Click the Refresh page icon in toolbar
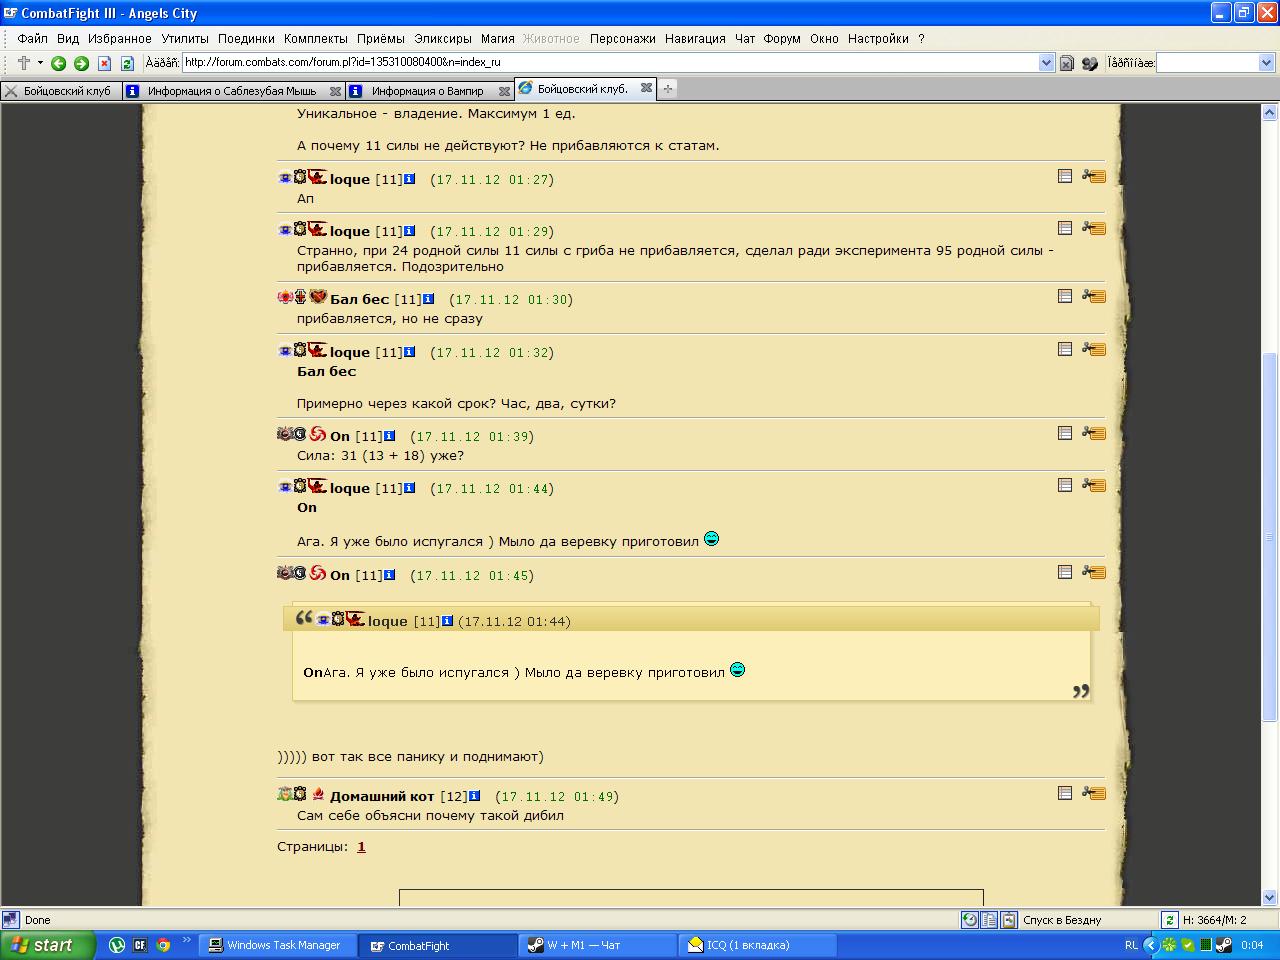Viewport: 1280px width, 960px height. pos(127,63)
